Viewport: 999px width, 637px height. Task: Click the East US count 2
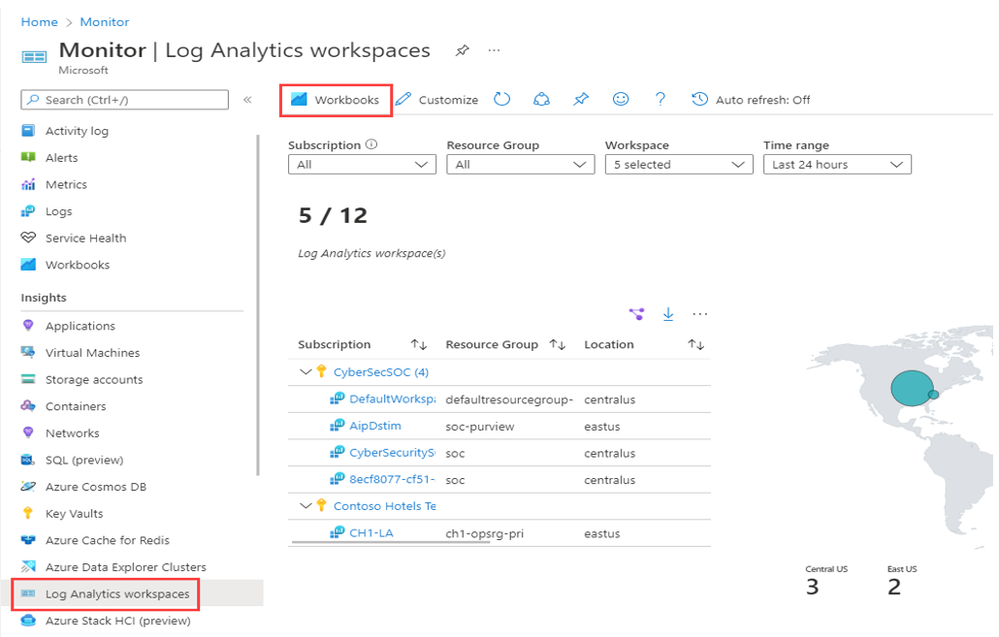pyautogui.click(x=894, y=587)
